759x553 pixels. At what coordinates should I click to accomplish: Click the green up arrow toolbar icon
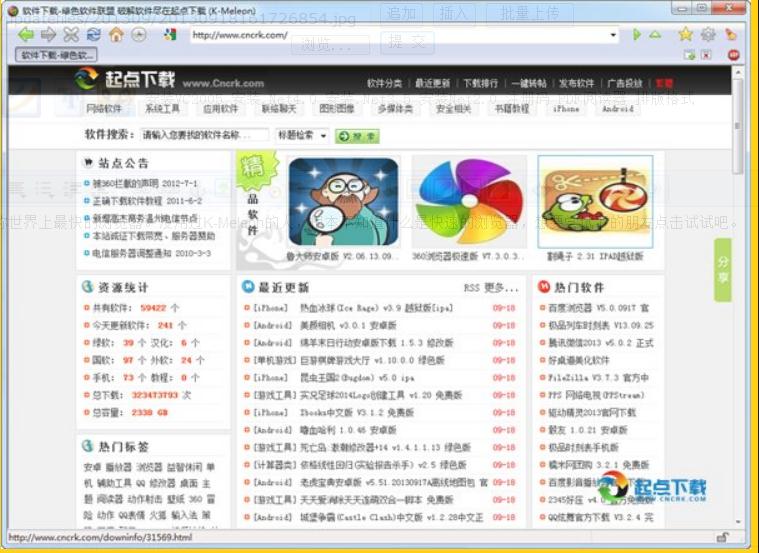(x=655, y=34)
